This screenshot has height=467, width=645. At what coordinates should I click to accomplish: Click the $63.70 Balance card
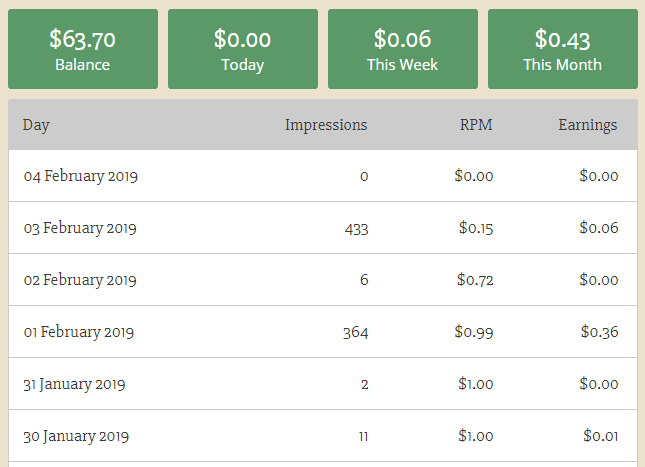83,50
